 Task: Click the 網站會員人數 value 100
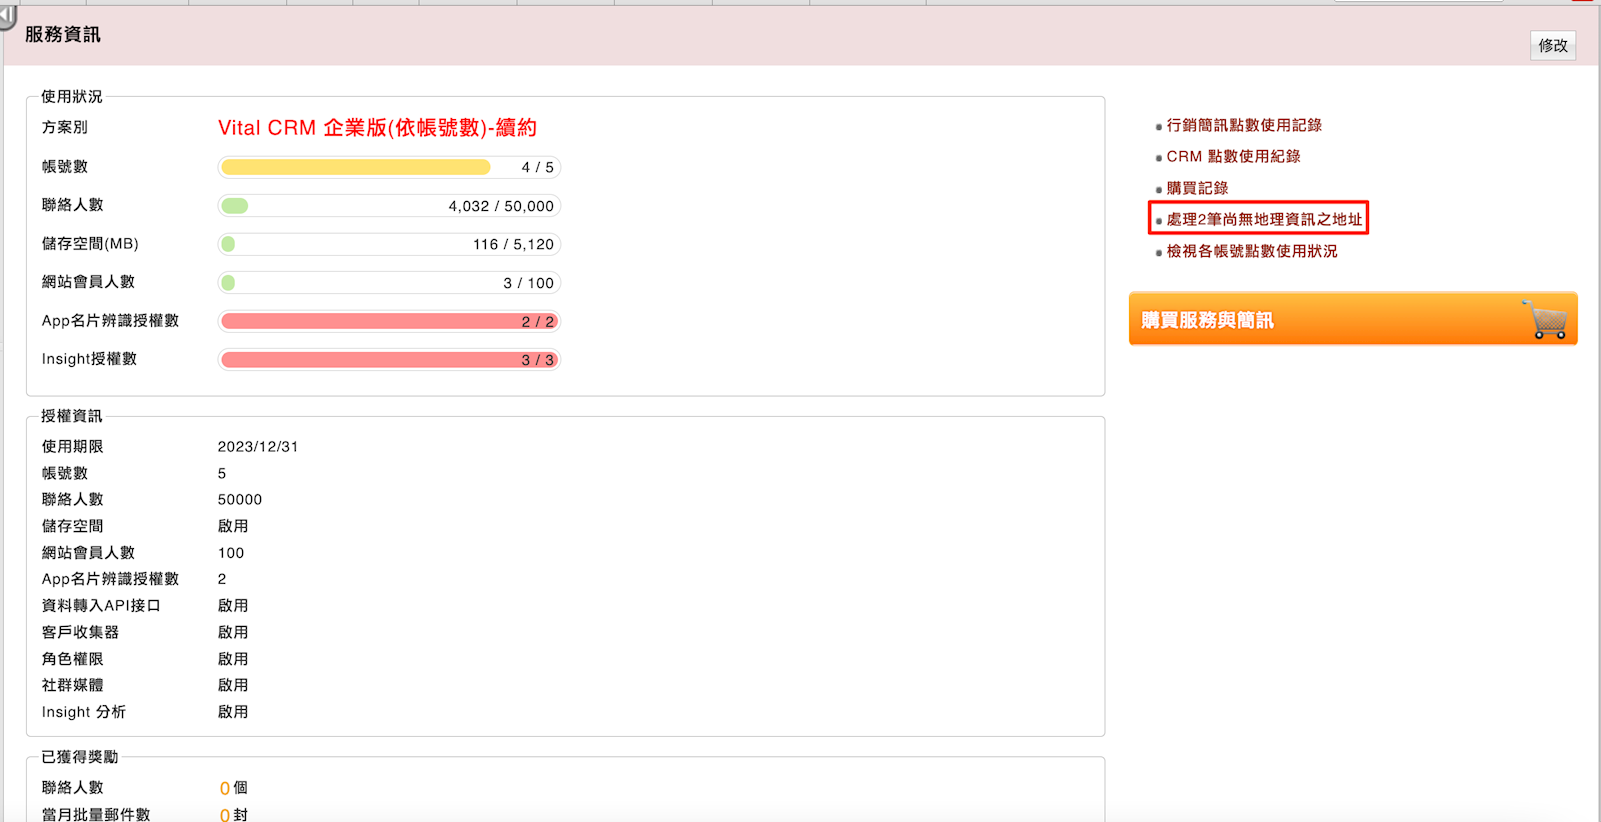[231, 553]
